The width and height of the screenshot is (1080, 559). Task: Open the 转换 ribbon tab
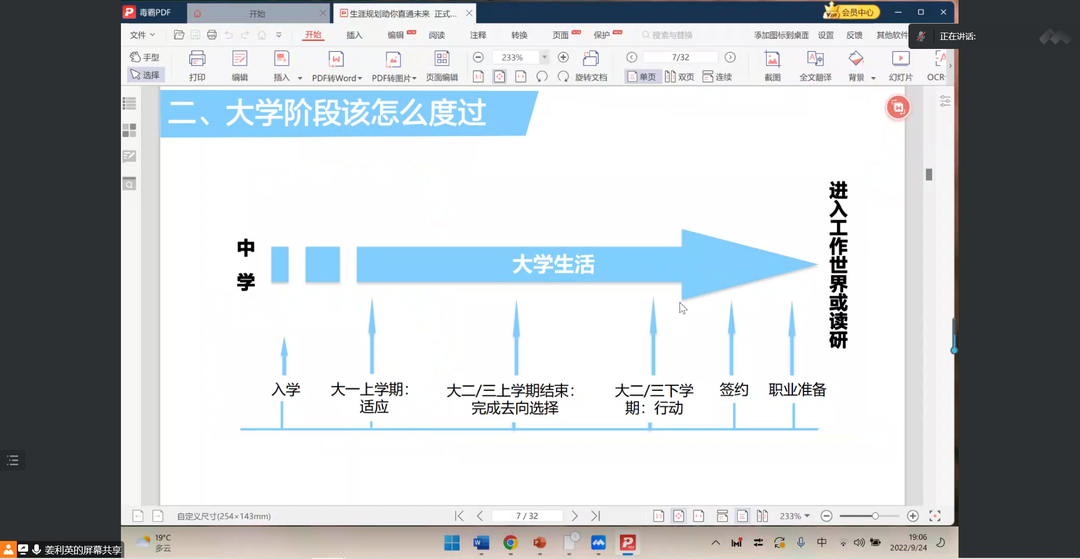tap(519, 35)
